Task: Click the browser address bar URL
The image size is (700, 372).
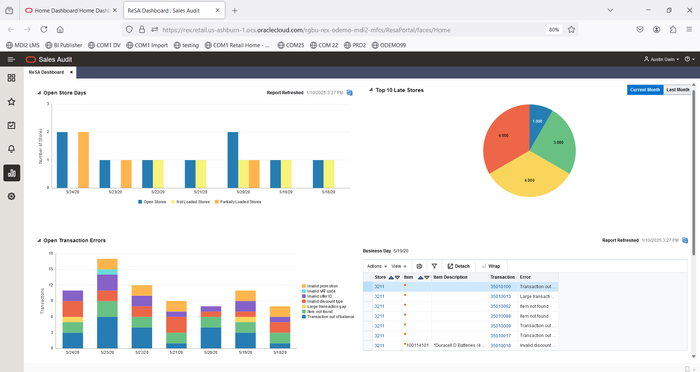Action: point(306,30)
